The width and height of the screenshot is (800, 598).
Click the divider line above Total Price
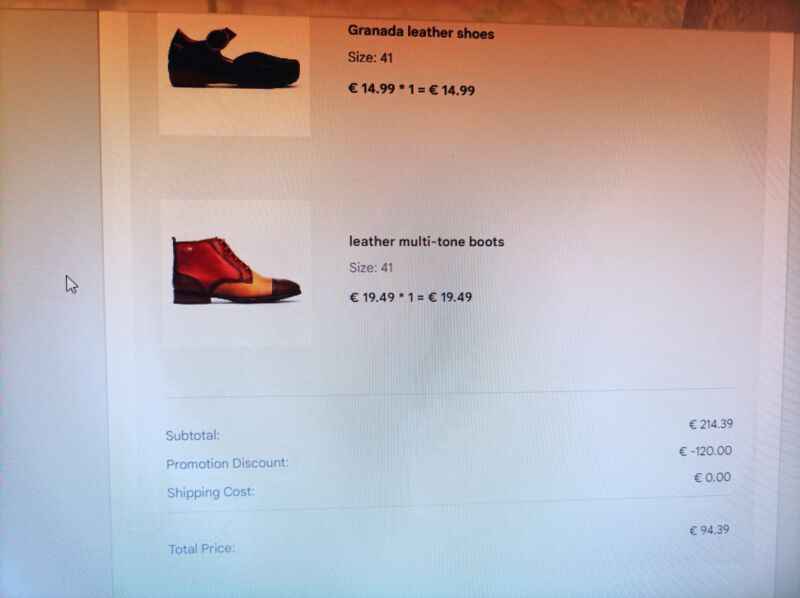click(x=449, y=503)
